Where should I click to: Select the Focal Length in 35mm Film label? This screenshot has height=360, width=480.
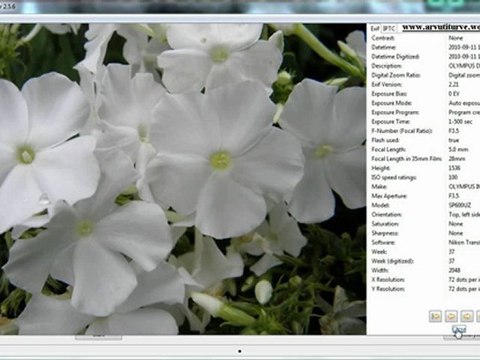[407, 159]
